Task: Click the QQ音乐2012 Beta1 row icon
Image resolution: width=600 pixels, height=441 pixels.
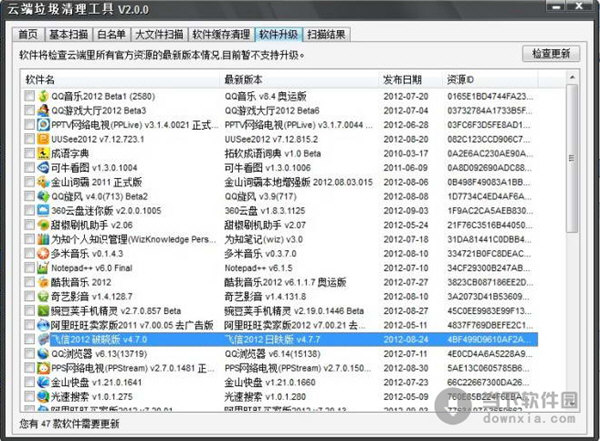Action: pos(43,96)
